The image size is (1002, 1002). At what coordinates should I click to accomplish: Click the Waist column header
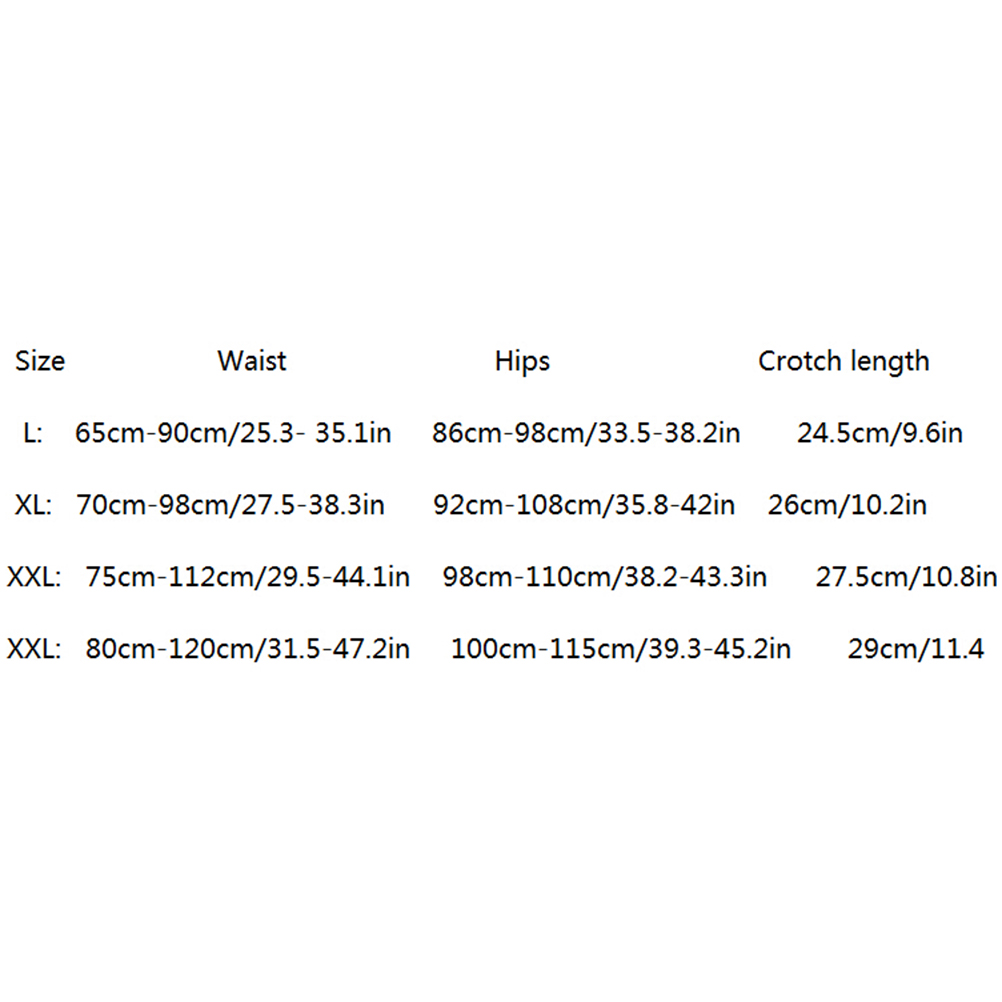252,361
